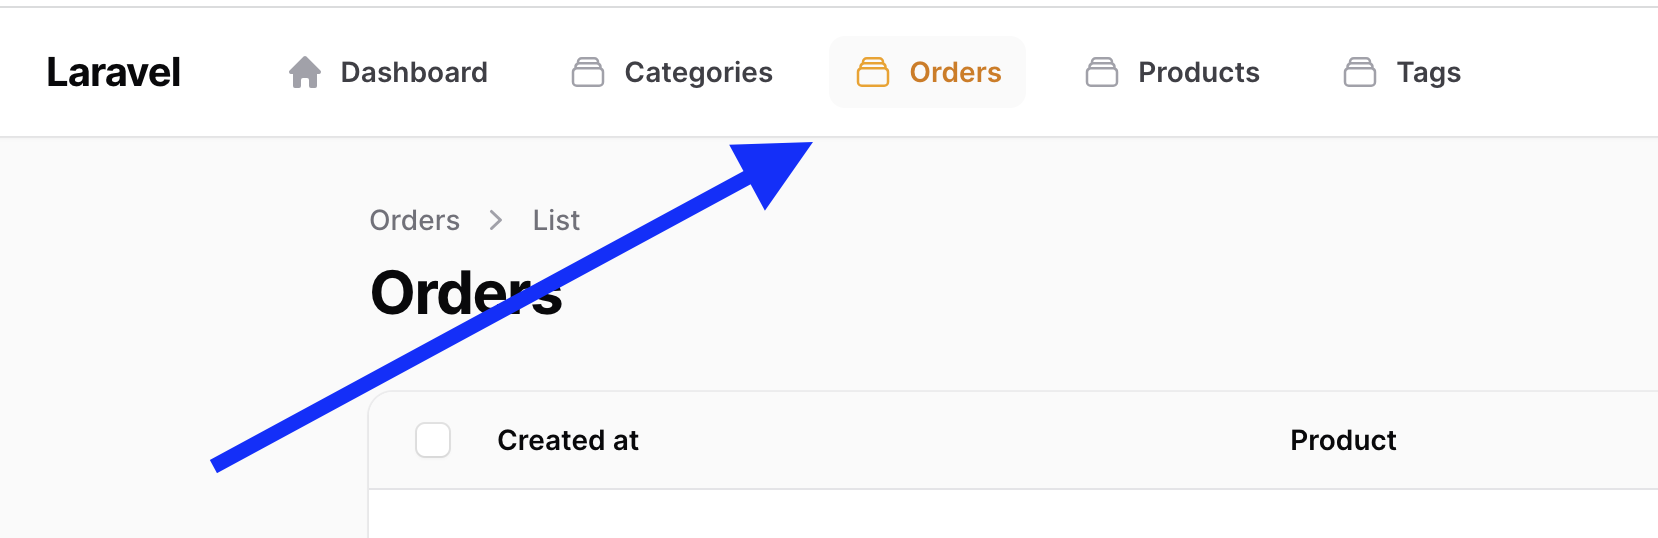Click the Laravel brand logo
1658x538 pixels.
114,72
